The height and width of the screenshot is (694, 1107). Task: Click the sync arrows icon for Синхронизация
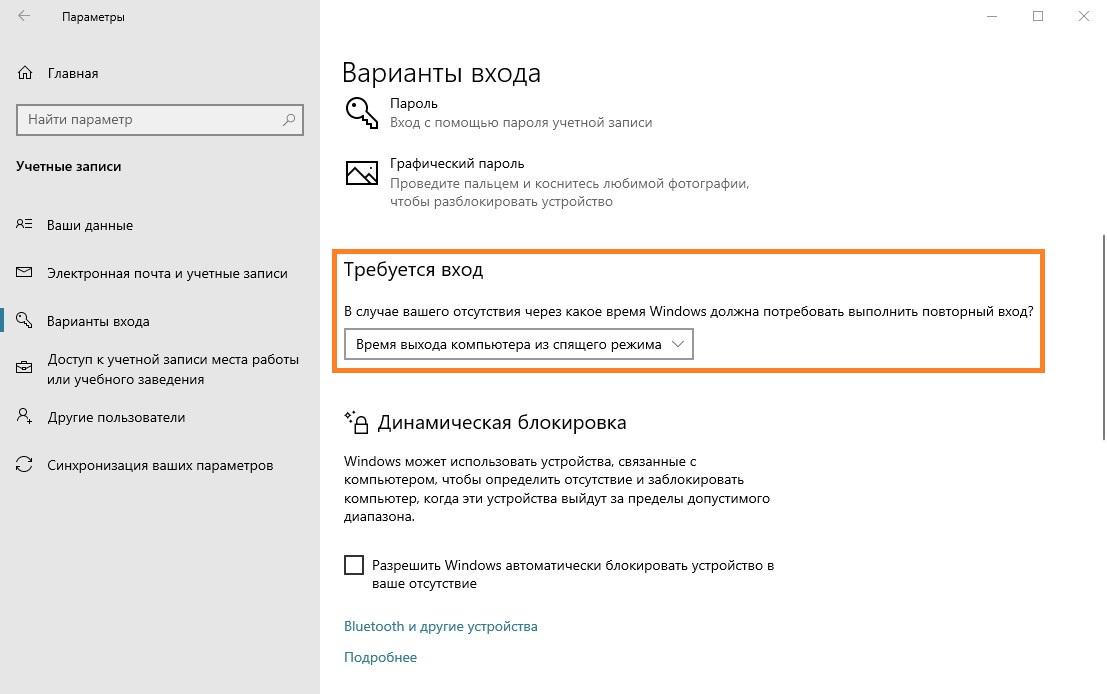(x=24, y=465)
